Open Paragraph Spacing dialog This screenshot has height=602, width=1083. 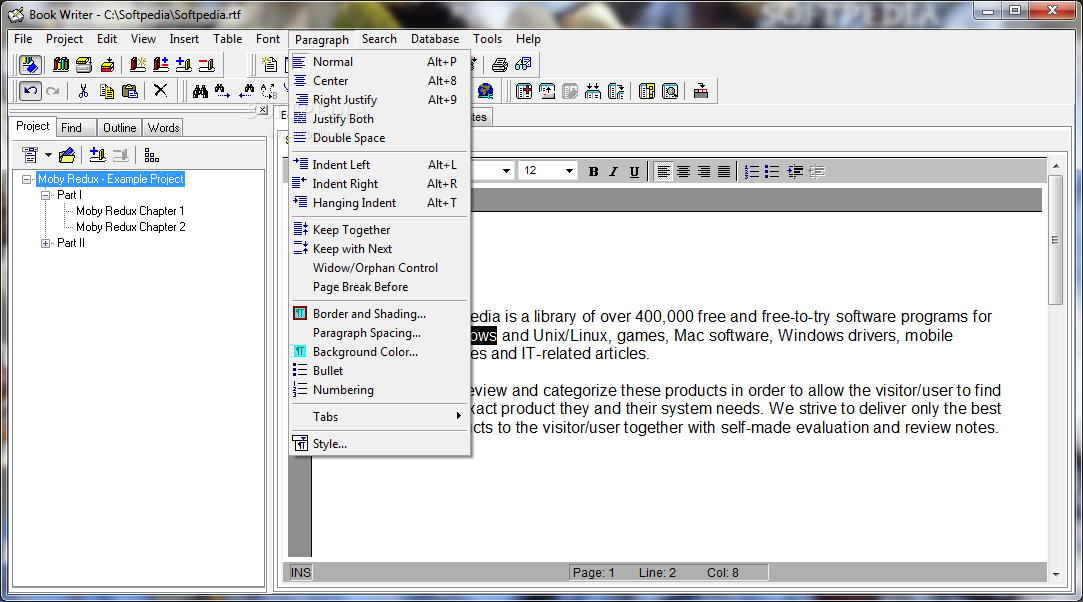coord(378,333)
